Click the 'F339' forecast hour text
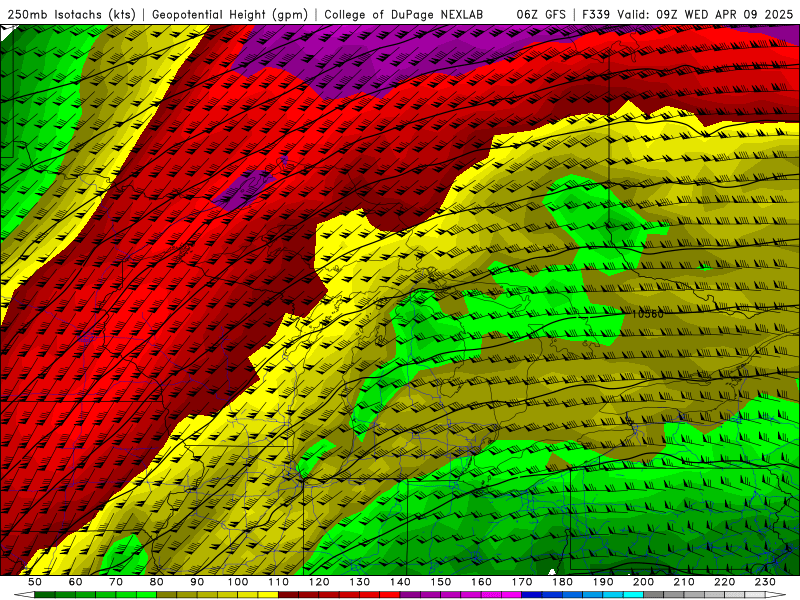 [597, 15]
